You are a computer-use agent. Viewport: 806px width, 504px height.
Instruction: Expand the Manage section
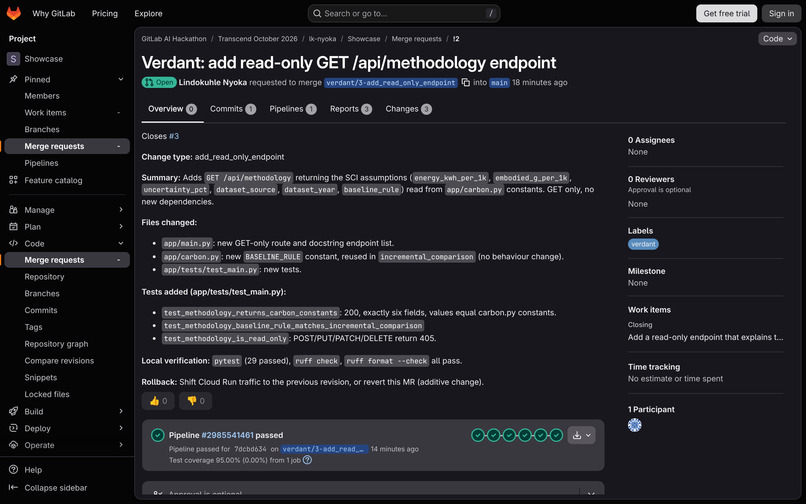(x=66, y=210)
